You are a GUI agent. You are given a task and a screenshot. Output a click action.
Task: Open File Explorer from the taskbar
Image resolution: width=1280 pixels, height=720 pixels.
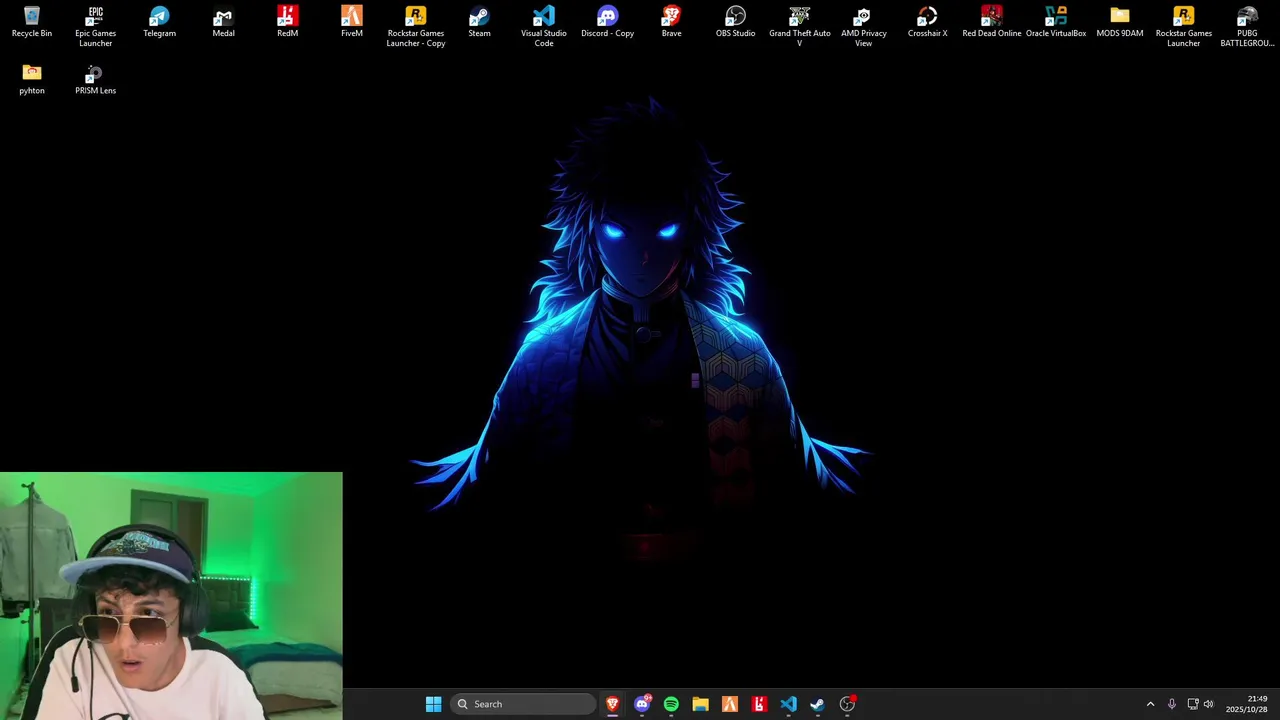700,704
